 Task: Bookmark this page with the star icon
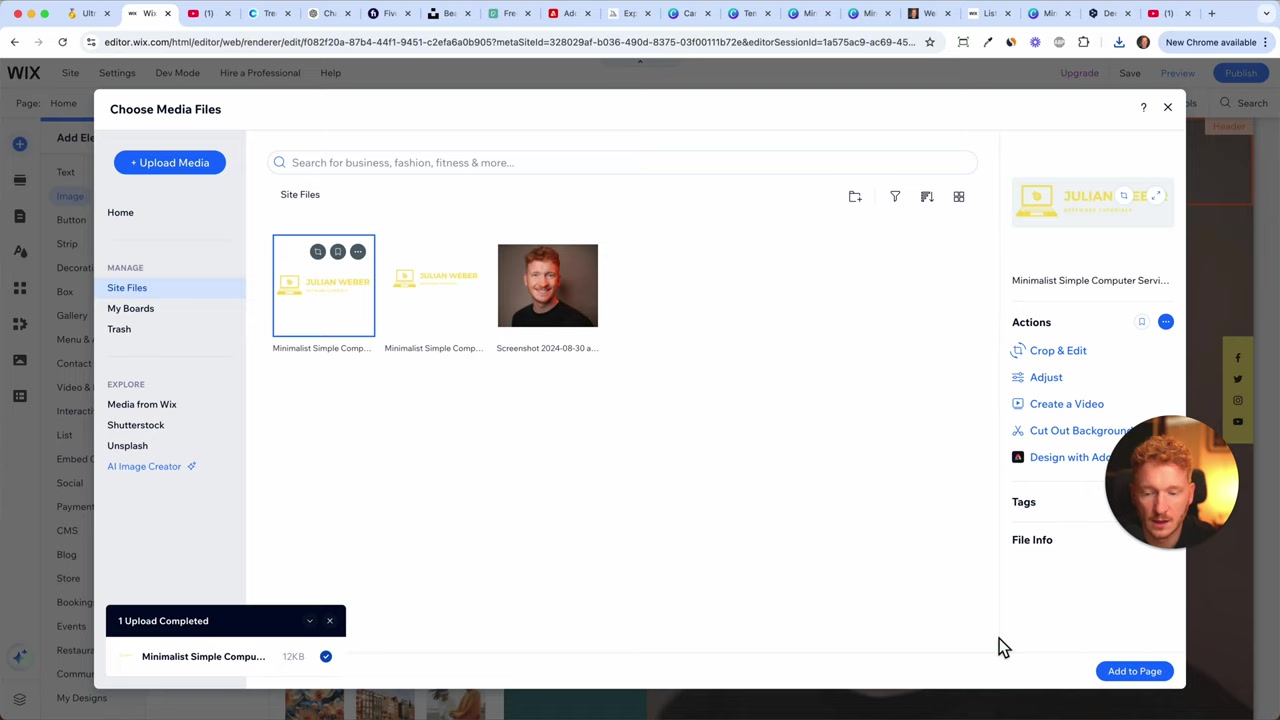point(930,42)
